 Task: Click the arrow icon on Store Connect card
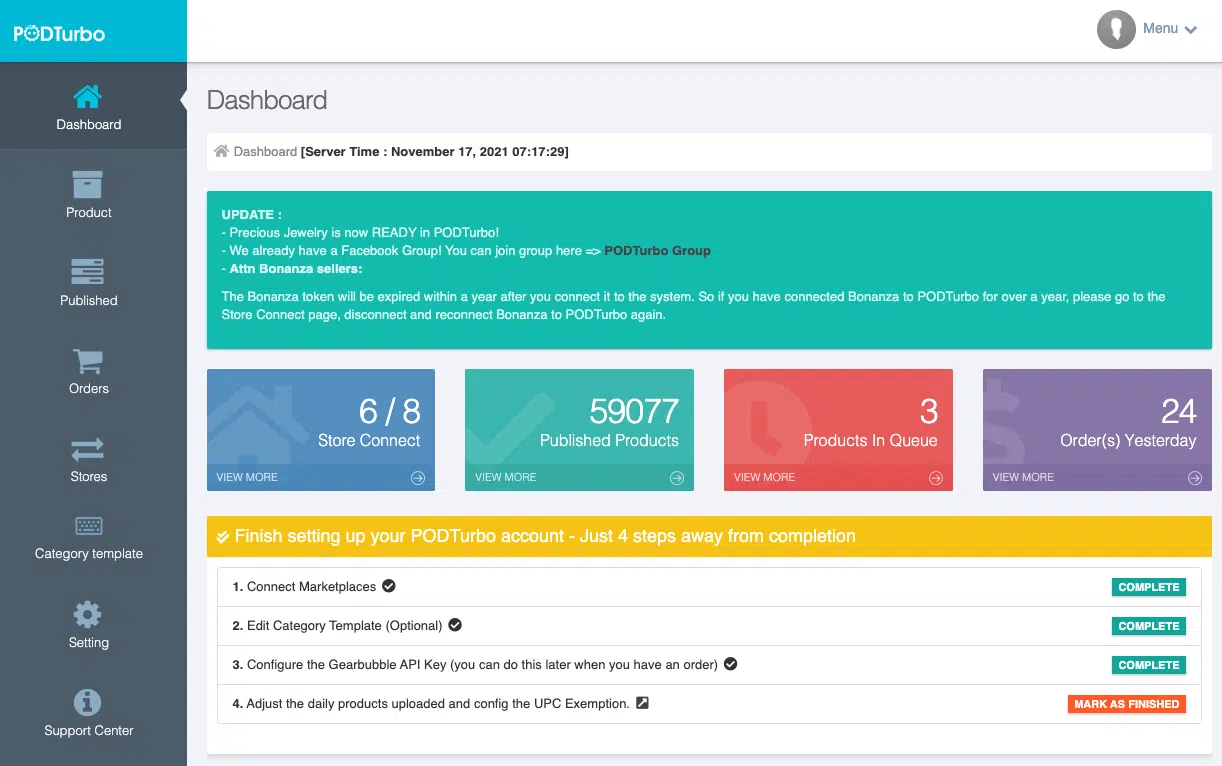(x=418, y=478)
